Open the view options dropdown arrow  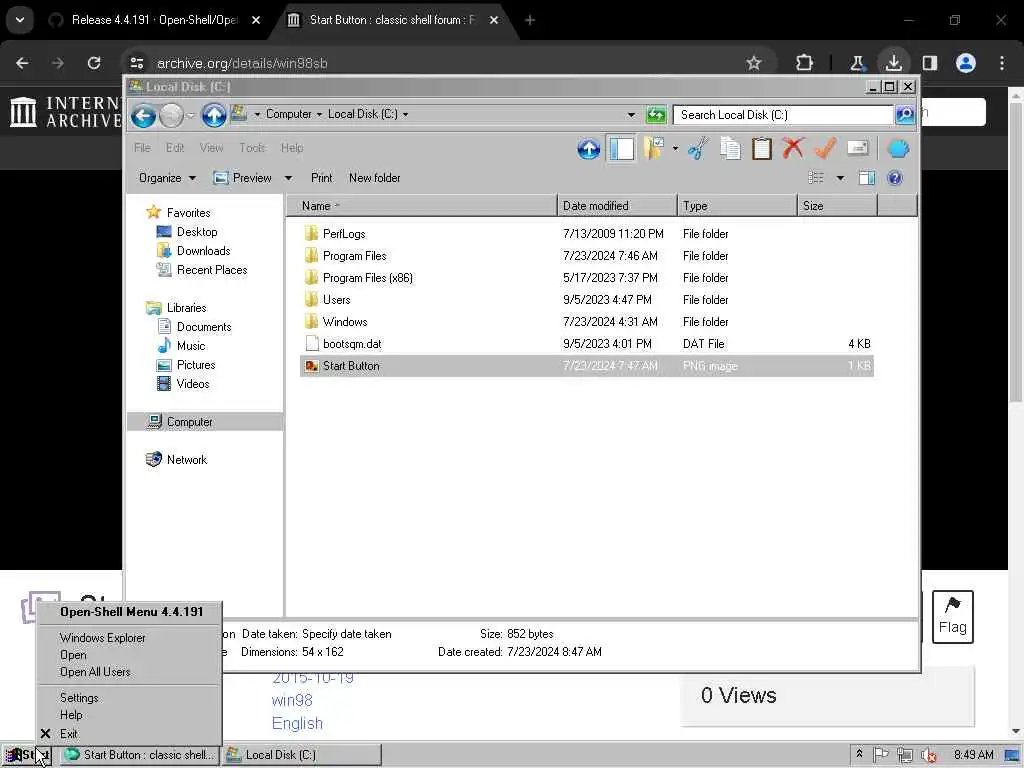point(840,178)
